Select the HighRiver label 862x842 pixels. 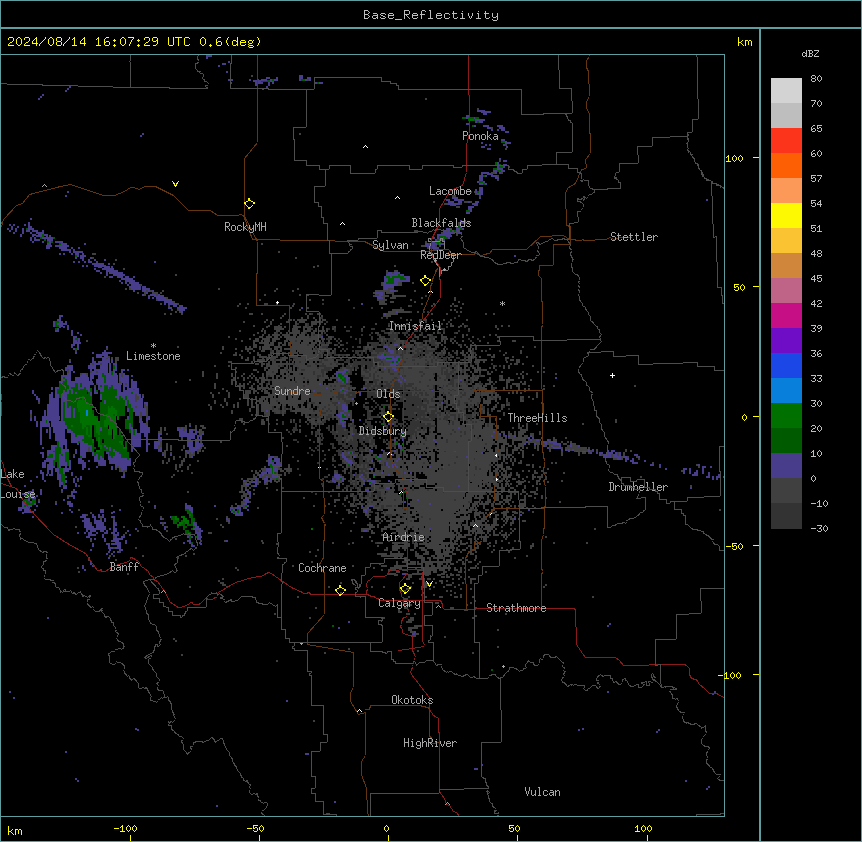[430, 743]
